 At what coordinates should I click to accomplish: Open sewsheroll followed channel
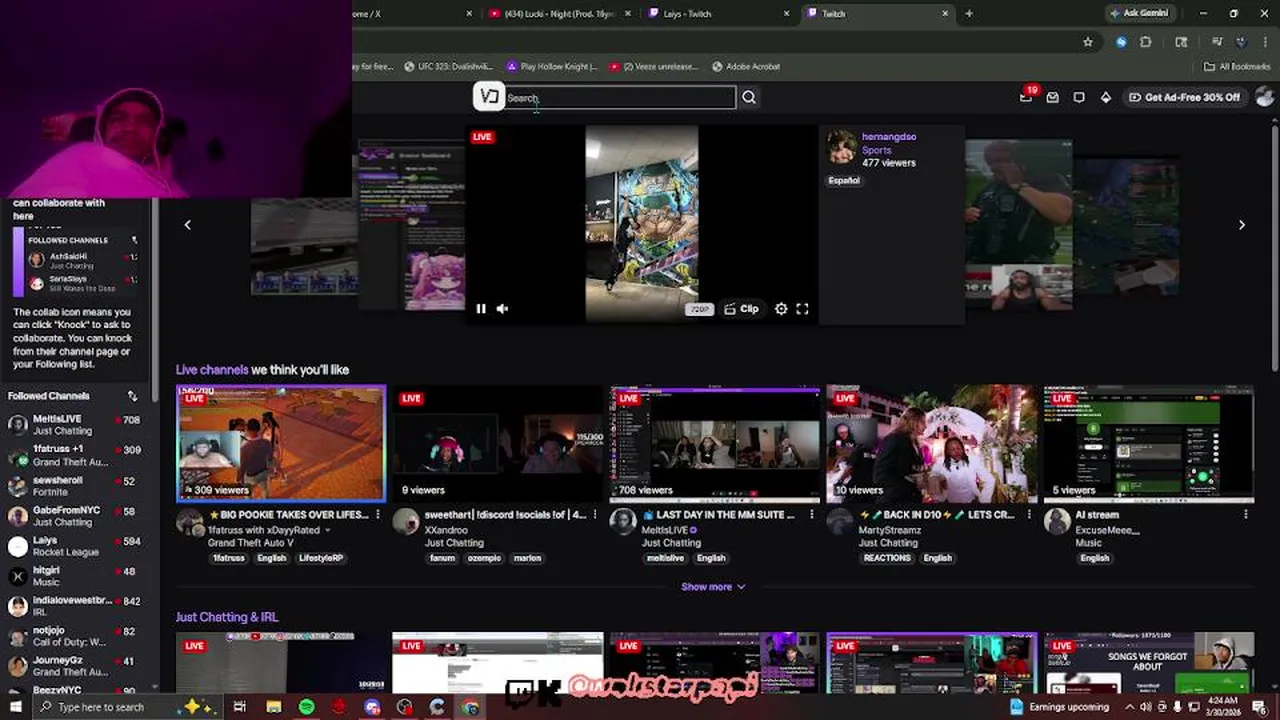click(75, 486)
